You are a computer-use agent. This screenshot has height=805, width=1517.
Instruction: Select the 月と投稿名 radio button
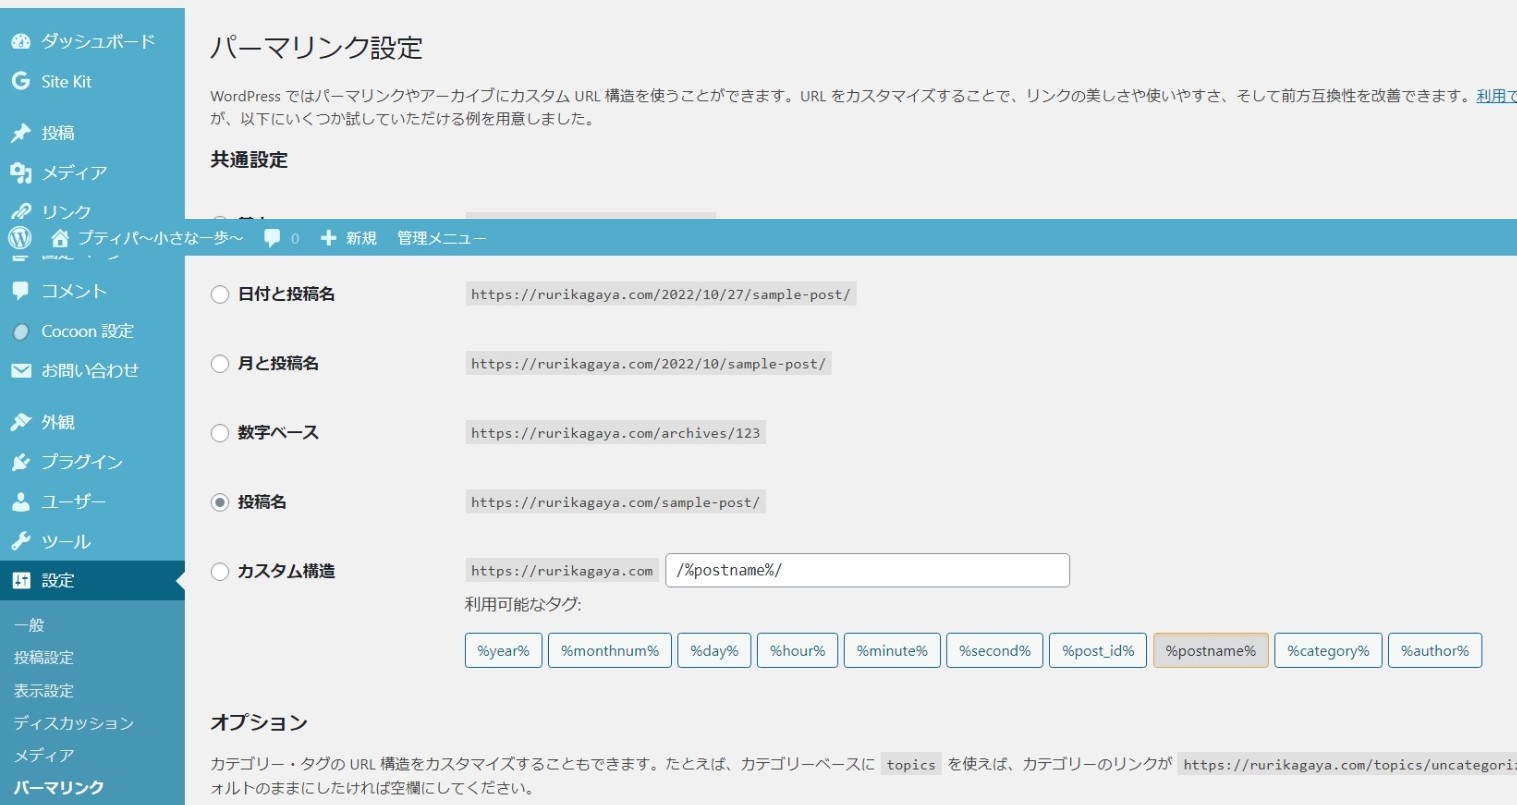(220, 363)
